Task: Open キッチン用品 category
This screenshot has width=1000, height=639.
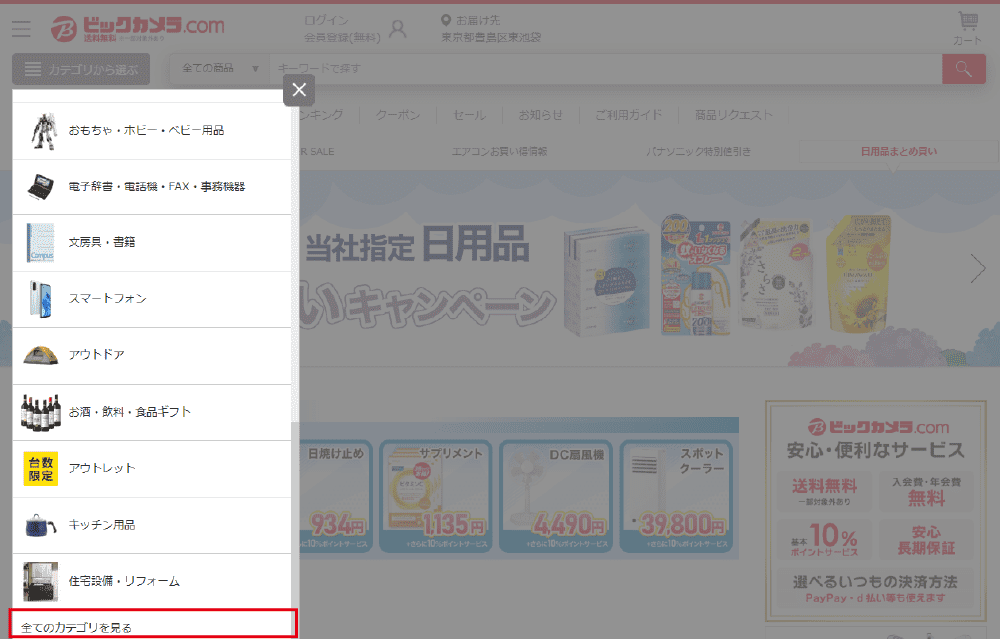Action: 152,525
